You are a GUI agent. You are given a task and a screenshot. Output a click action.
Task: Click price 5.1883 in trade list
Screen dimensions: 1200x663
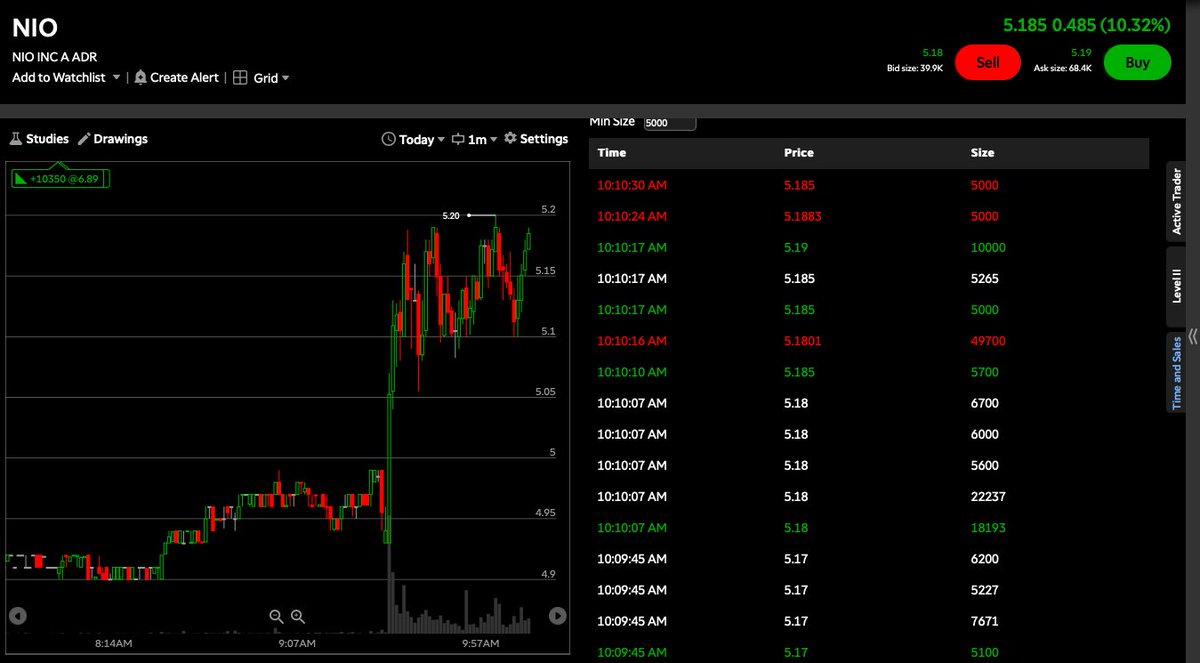(804, 216)
